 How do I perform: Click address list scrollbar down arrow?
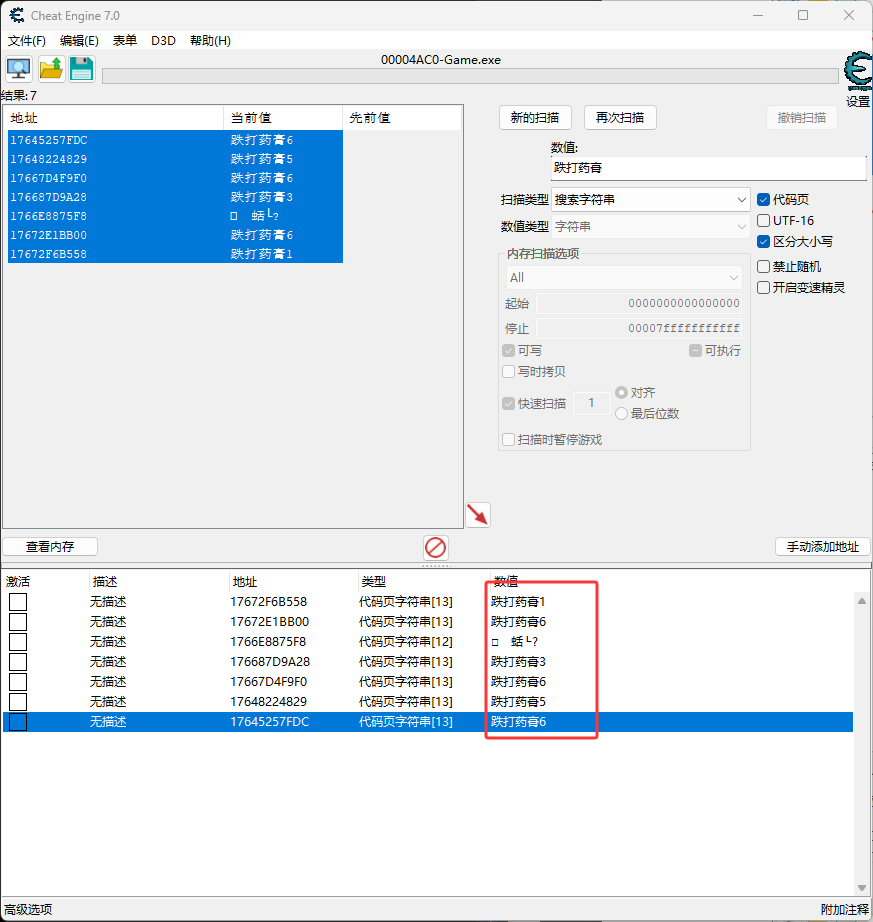pos(862,888)
